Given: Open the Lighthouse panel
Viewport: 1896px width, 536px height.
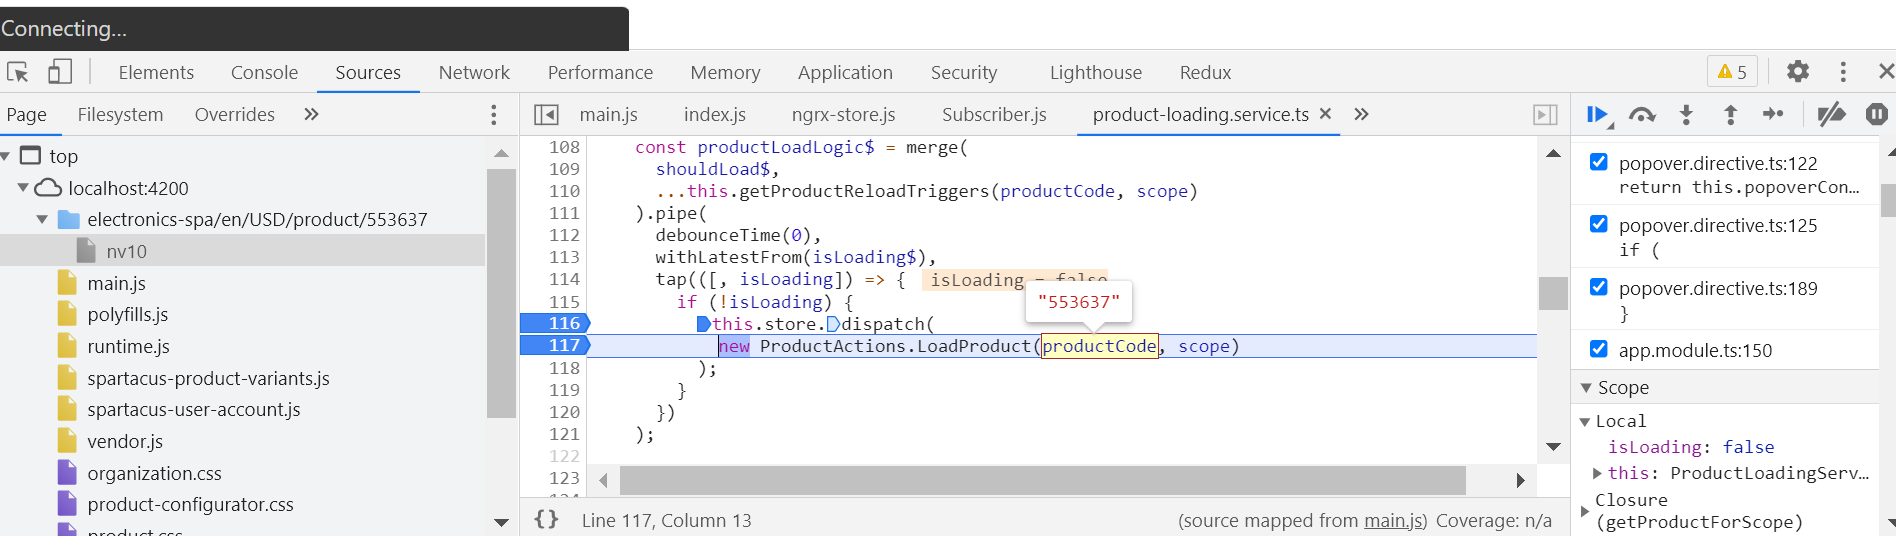Looking at the screenshot, I should (1095, 72).
